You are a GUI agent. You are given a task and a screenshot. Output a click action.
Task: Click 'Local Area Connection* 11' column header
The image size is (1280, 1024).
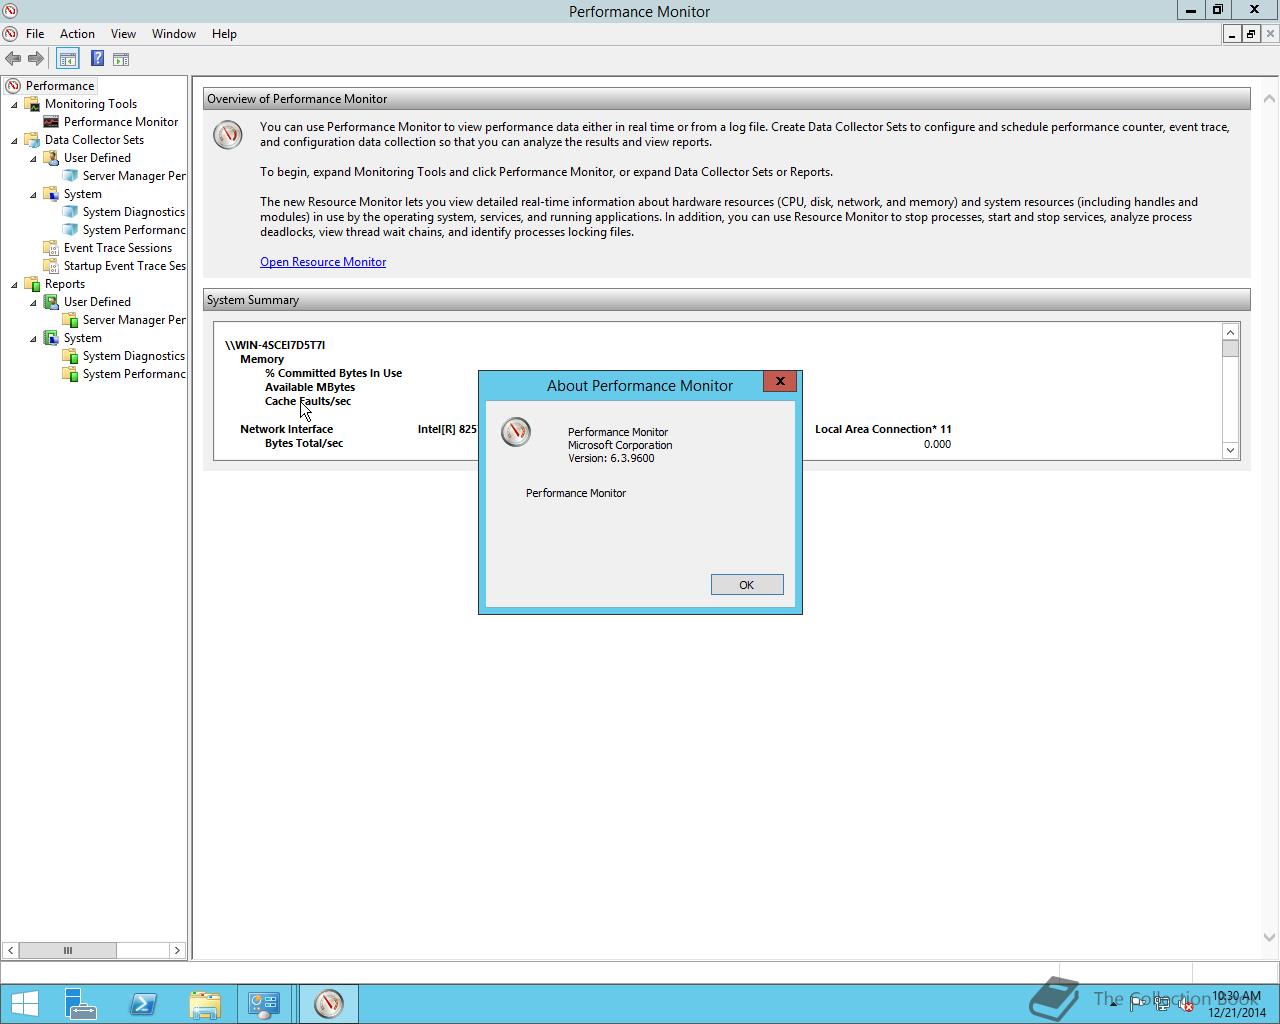point(883,429)
